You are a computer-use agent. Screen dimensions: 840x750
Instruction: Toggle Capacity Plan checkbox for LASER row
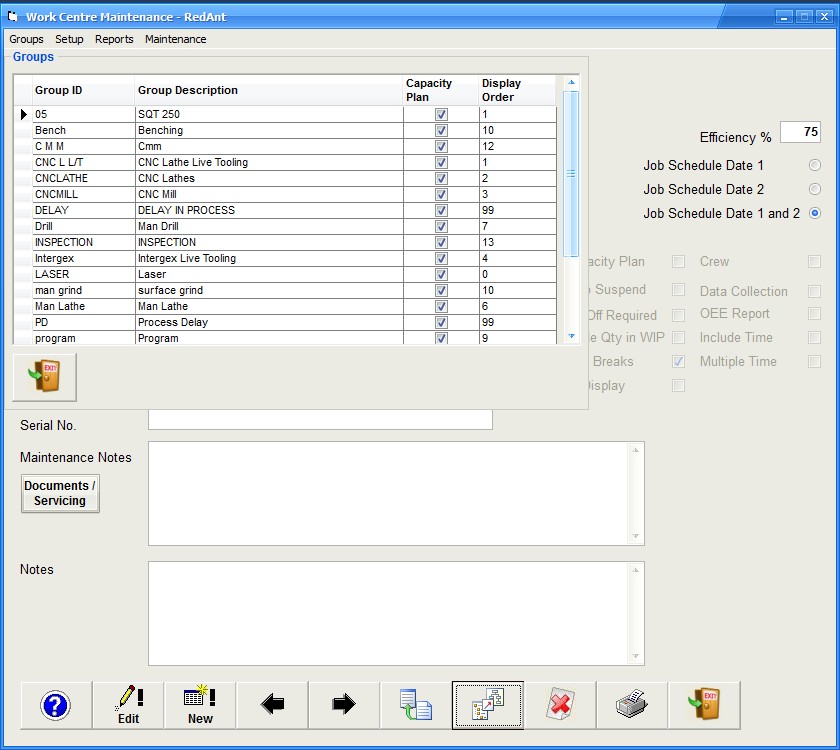441,274
